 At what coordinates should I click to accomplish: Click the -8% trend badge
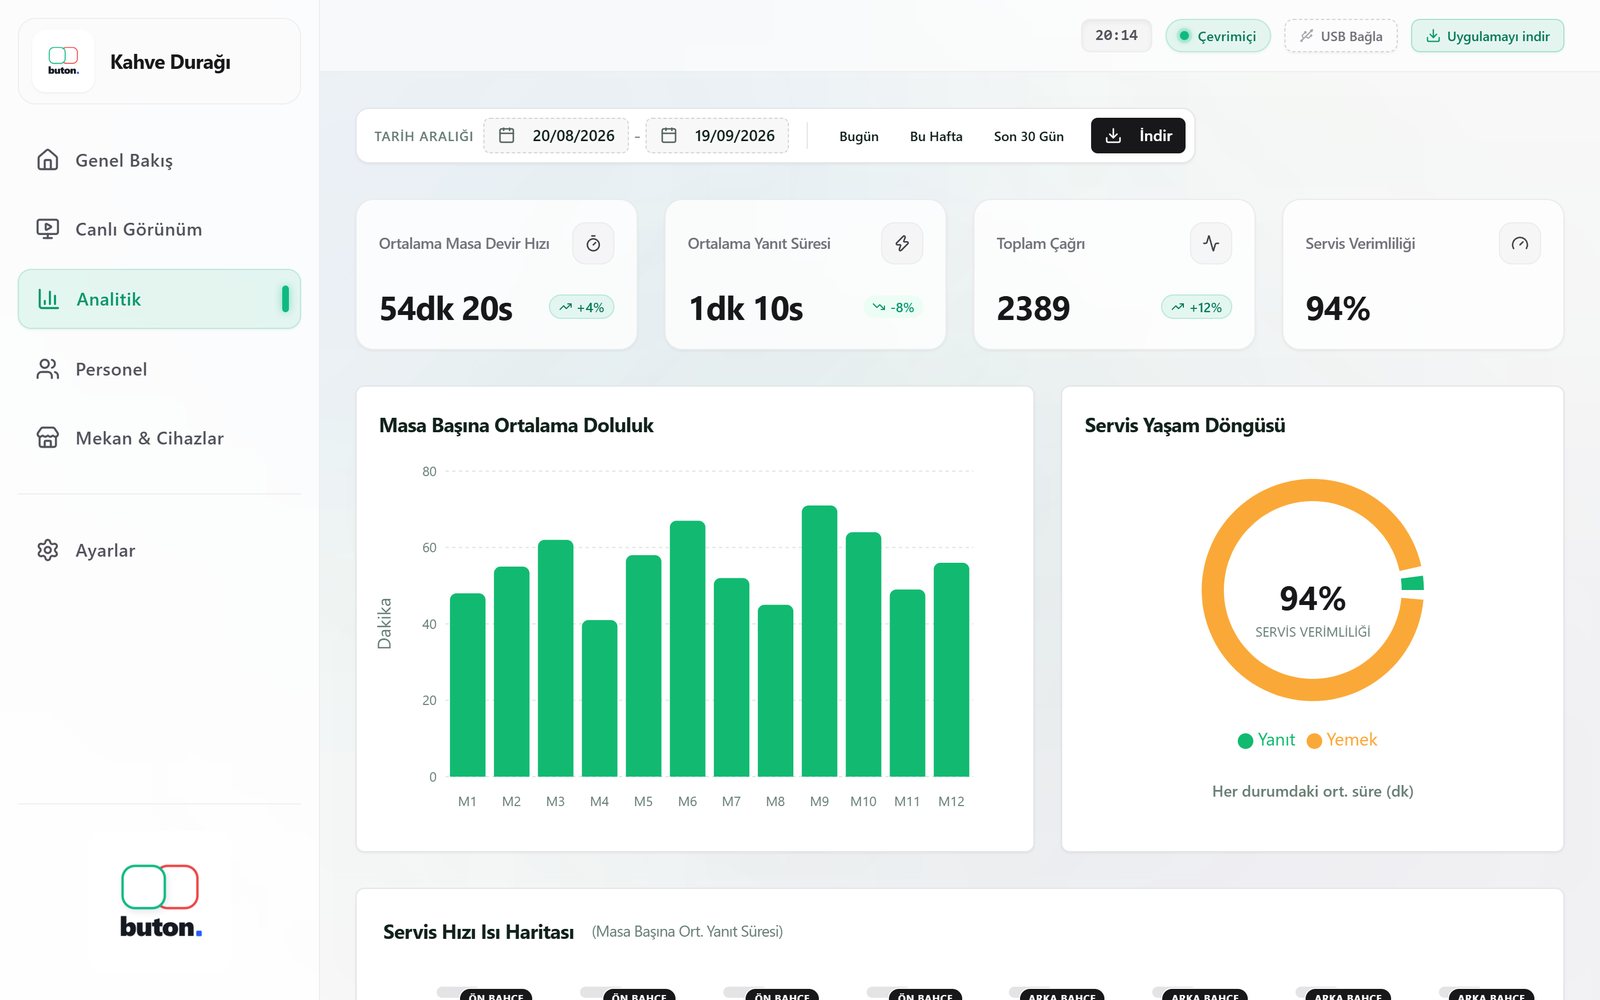(x=892, y=307)
